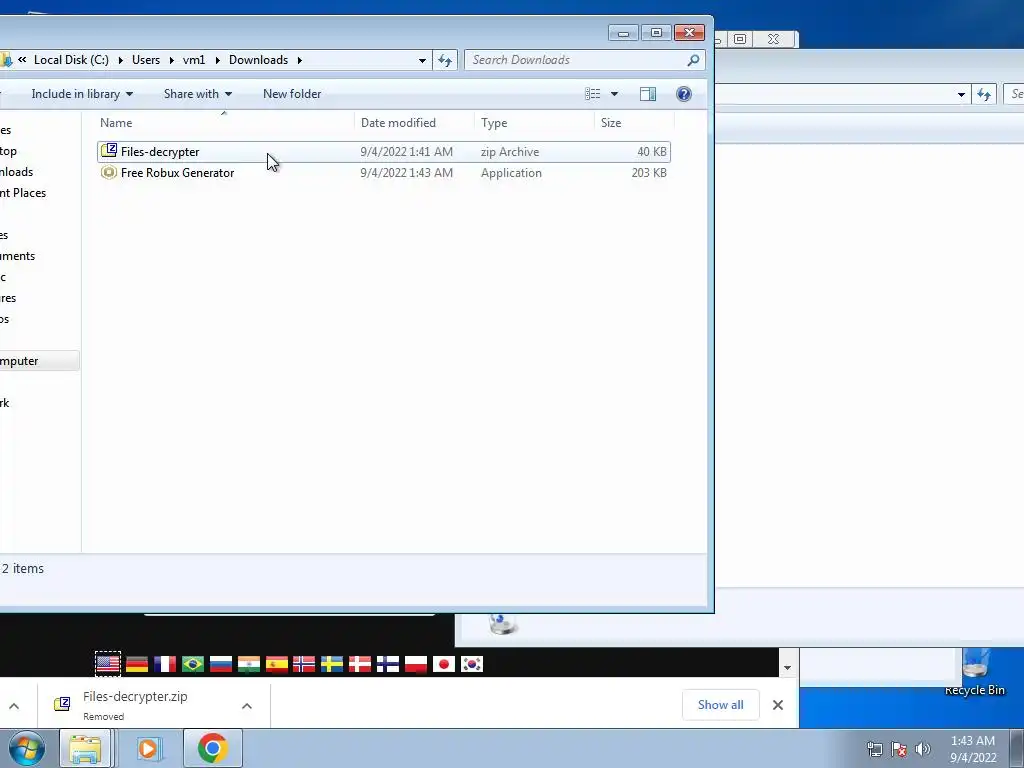Image resolution: width=1024 pixels, height=768 pixels.
Task: Go to vm1 breadcrumb folder
Action: pyautogui.click(x=194, y=60)
